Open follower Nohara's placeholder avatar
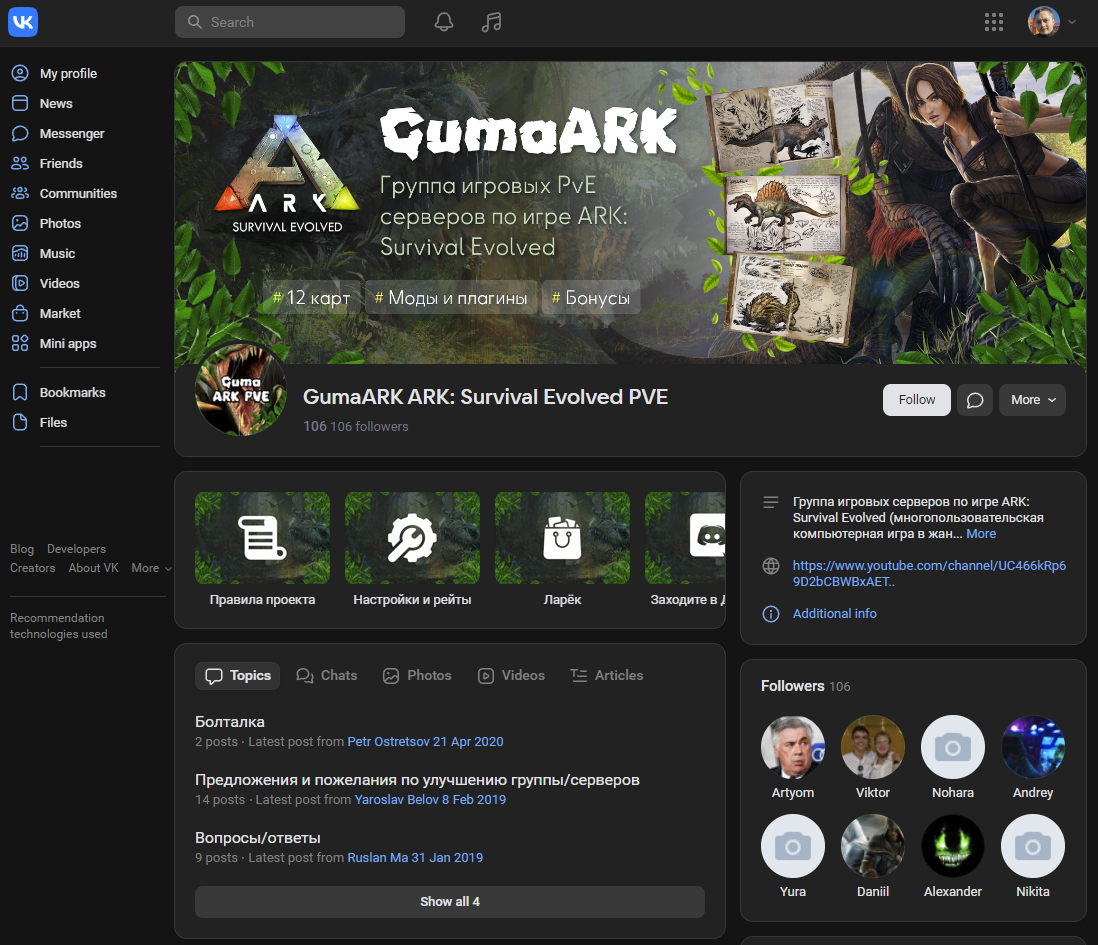 click(952, 747)
